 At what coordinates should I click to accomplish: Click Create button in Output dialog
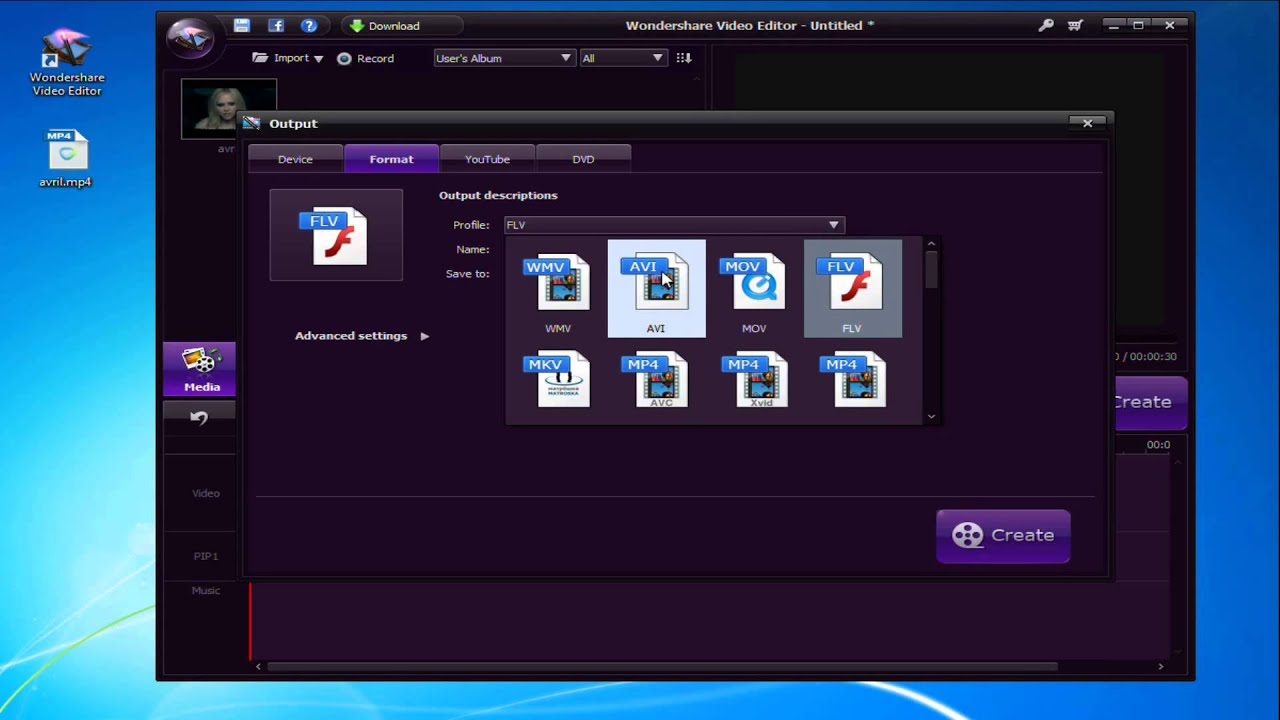click(x=1003, y=536)
